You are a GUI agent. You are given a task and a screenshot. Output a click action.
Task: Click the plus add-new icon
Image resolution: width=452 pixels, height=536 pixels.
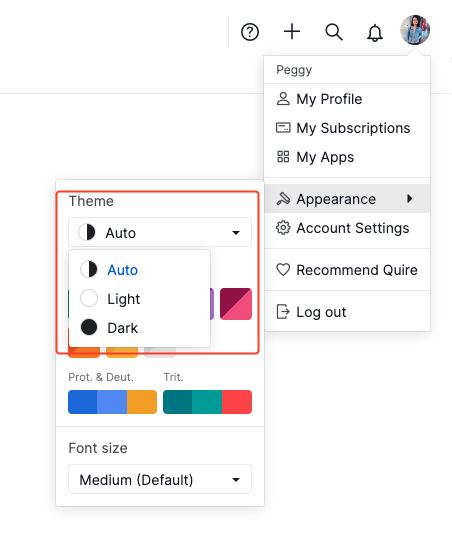292,32
